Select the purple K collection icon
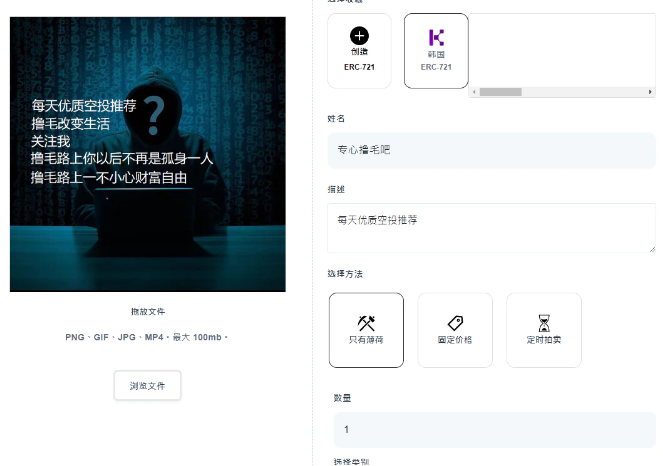The width and height of the screenshot is (663, 466). point(436,38)
